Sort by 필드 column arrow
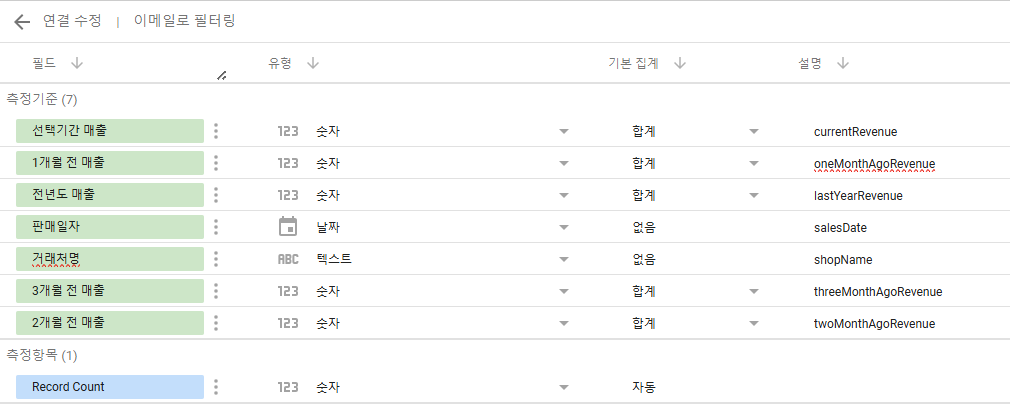1010x404 pixels. point(77,63)
